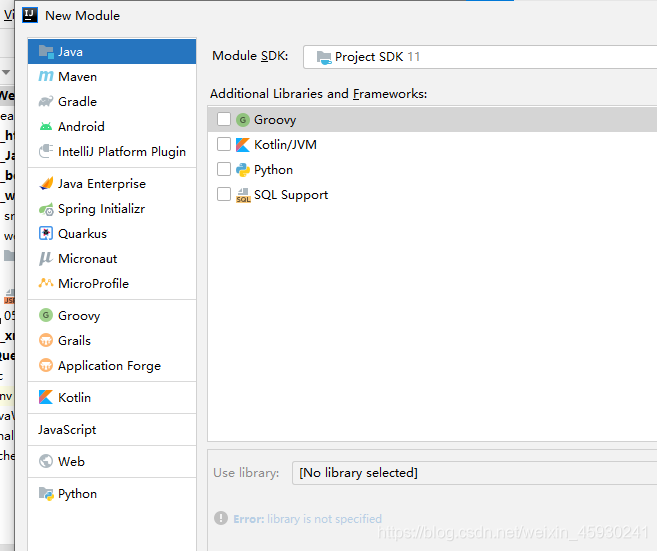Viewport: 657px width, 551px height.
Task: Click the Micronaut icon
Action: click(x=46, y=259)
